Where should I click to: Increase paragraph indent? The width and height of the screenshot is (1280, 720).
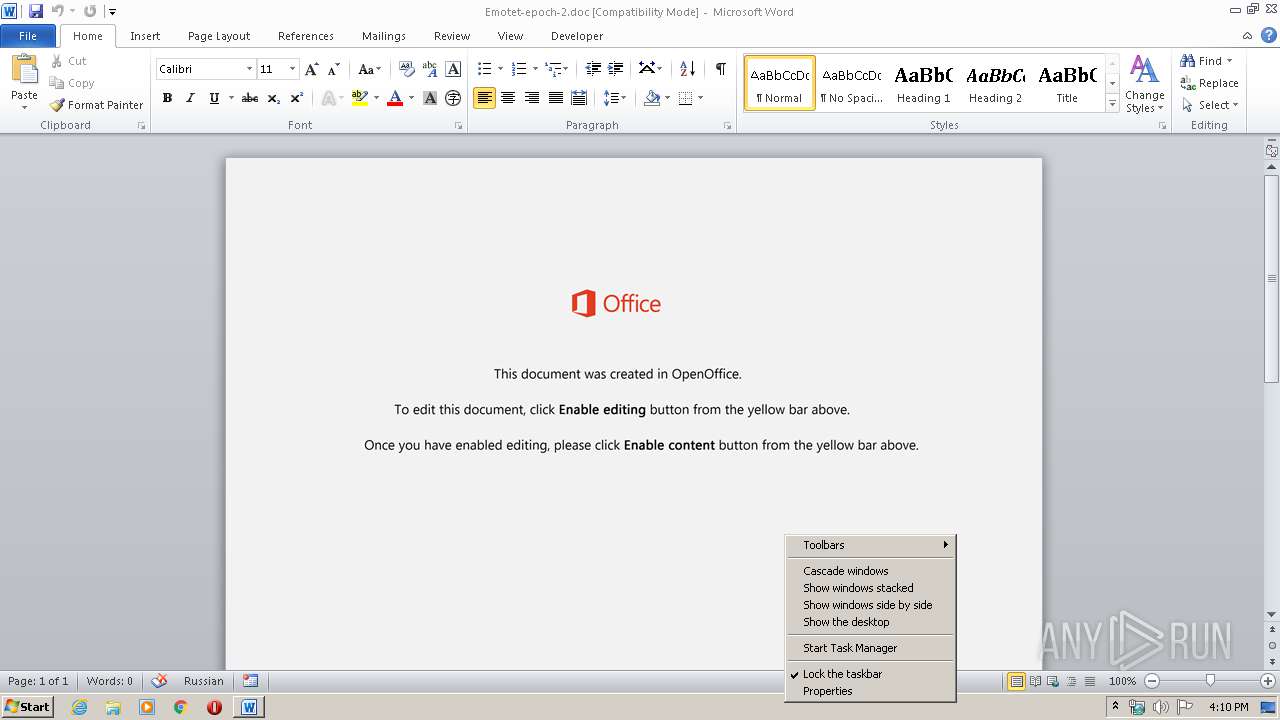[616, 69]
